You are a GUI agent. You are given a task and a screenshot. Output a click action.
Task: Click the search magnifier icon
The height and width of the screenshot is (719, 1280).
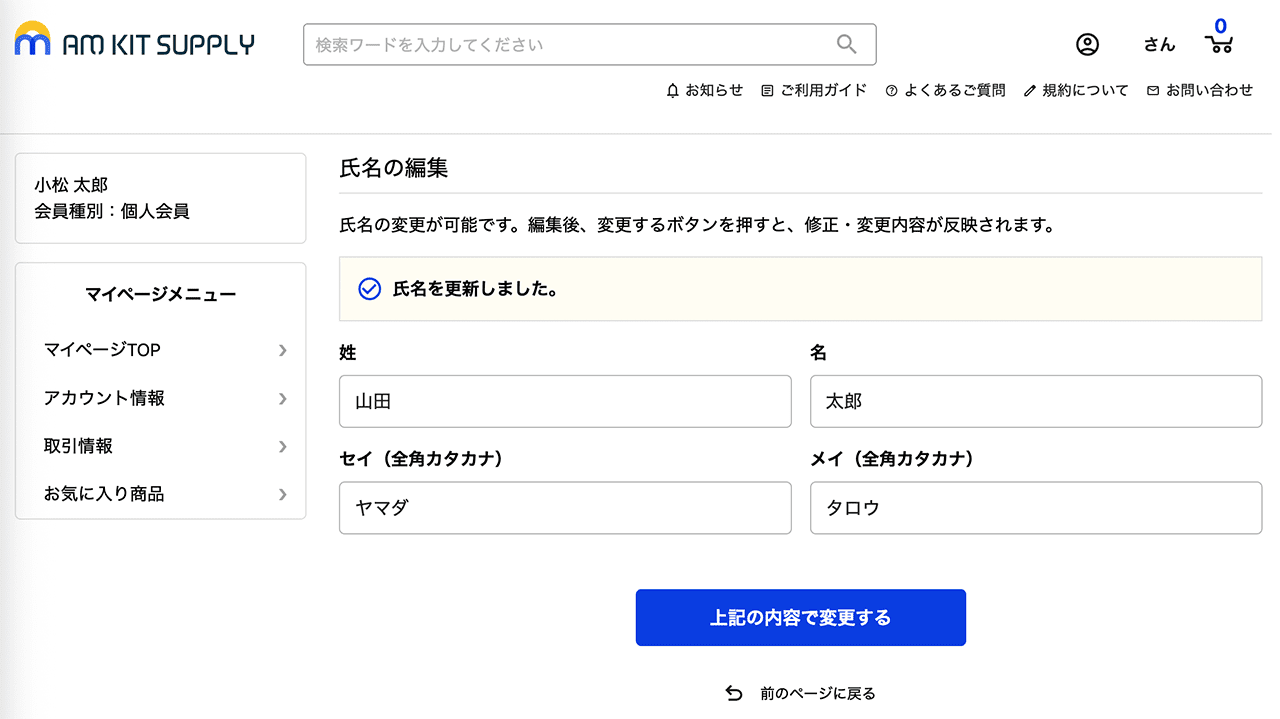(x=846, y=44)
